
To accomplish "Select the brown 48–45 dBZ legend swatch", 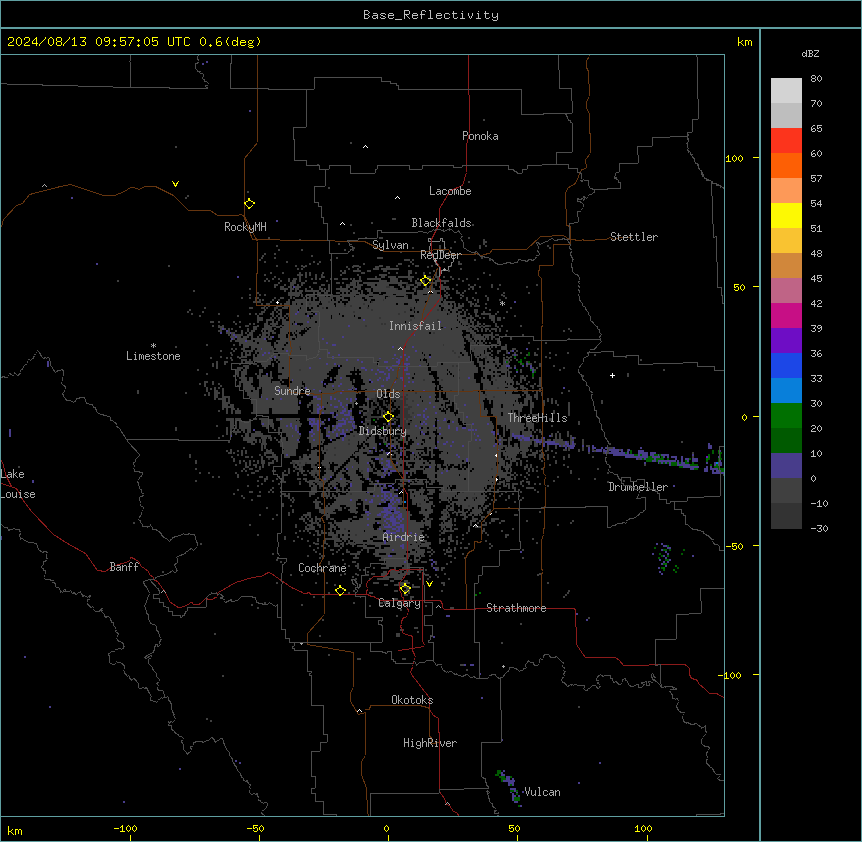I will (x=786, y=265).
